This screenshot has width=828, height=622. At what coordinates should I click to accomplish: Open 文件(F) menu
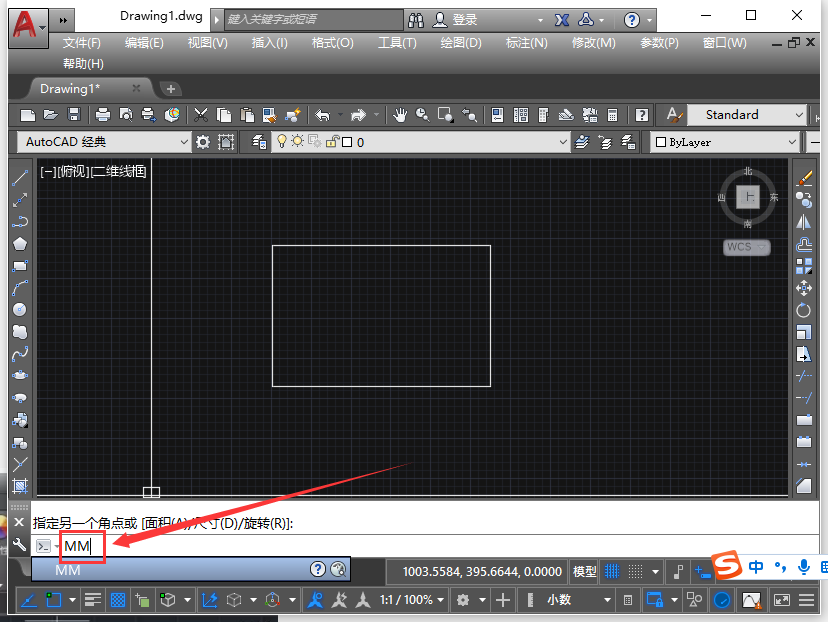tap(81, 43)
